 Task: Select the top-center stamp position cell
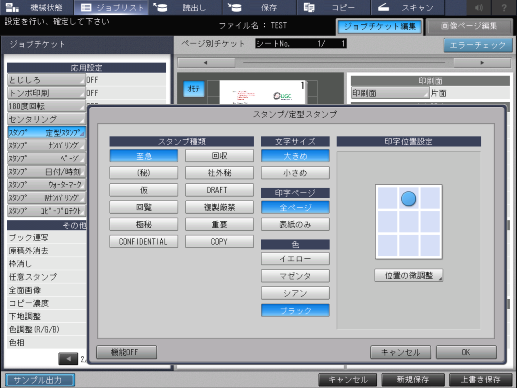pyautogui.click(x=409, y=198)
